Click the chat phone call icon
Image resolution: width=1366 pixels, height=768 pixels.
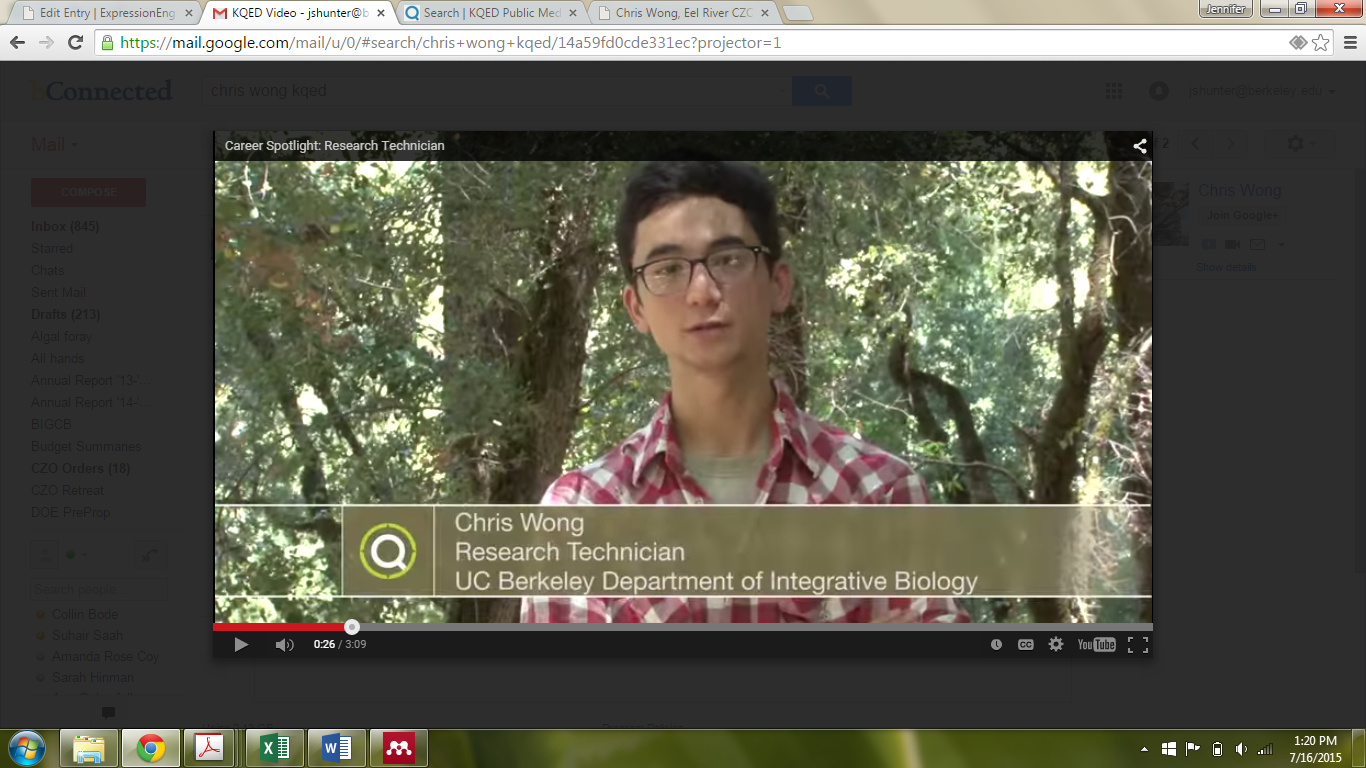click(150, 555)
